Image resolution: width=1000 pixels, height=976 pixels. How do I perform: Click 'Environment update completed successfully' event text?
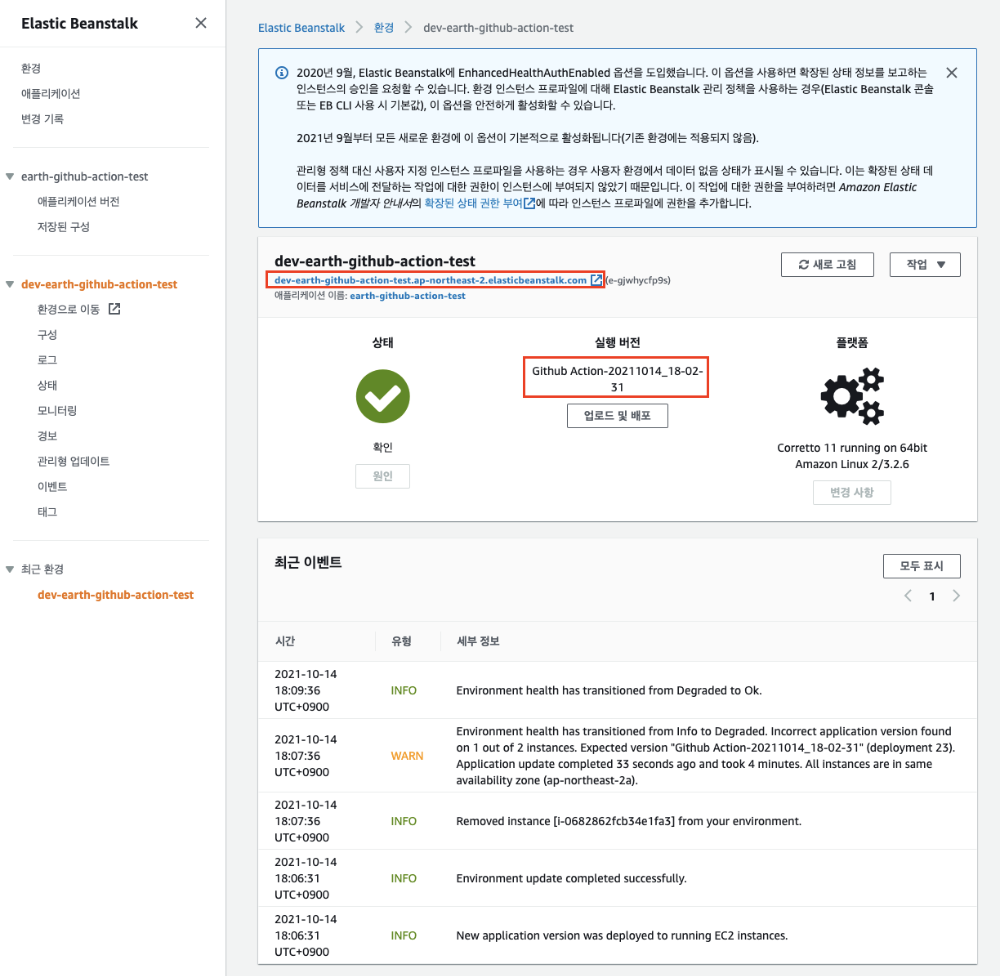571,879
